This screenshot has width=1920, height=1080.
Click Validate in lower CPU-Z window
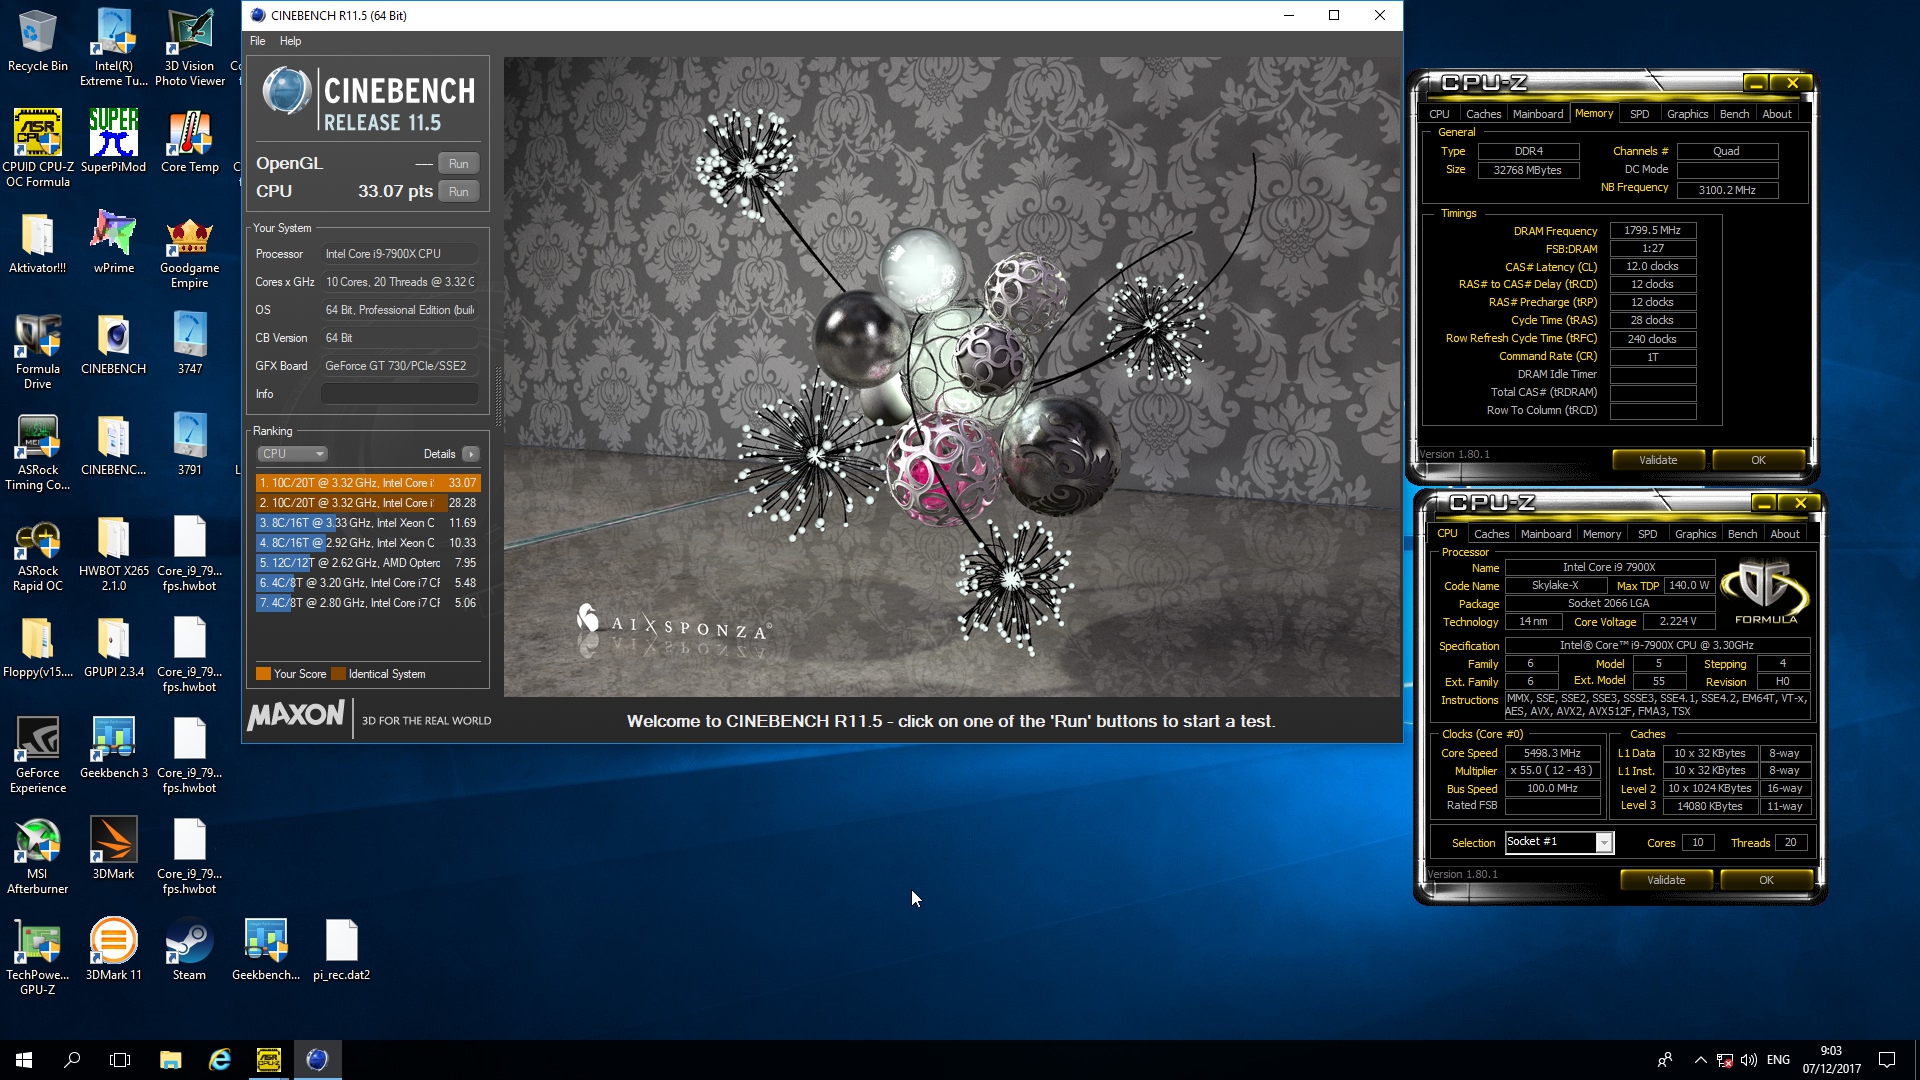(1666, 880)
